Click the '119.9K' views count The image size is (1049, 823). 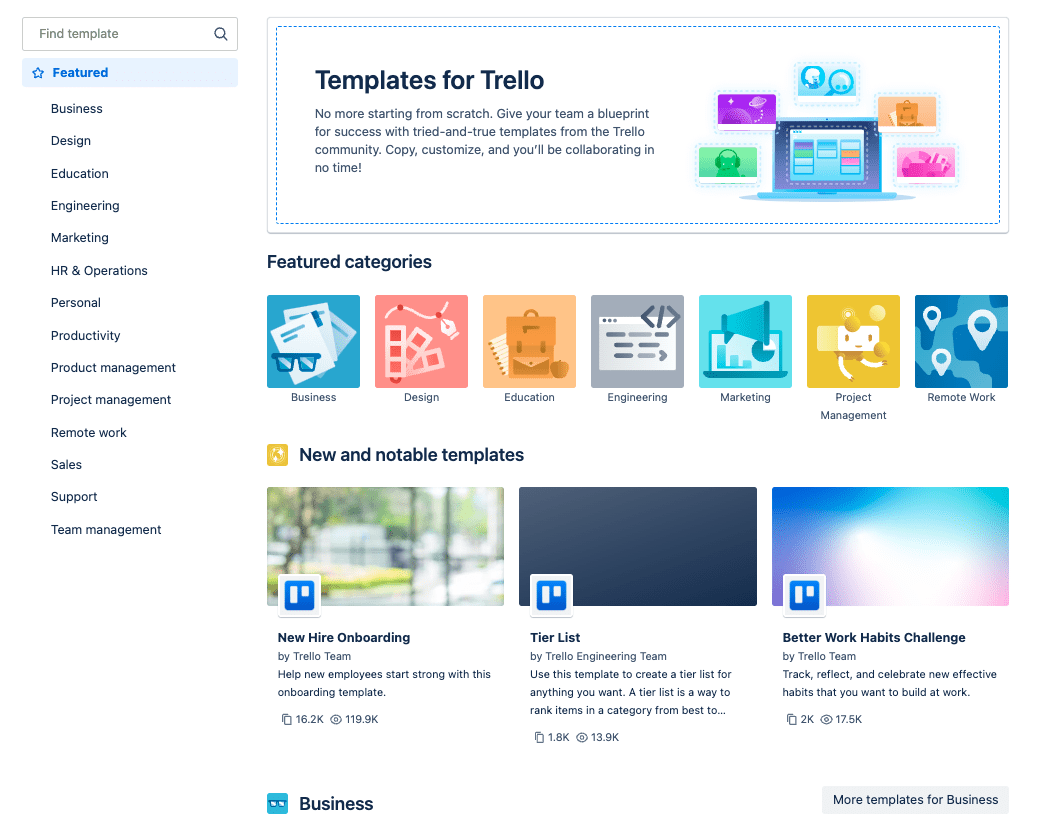362,719
